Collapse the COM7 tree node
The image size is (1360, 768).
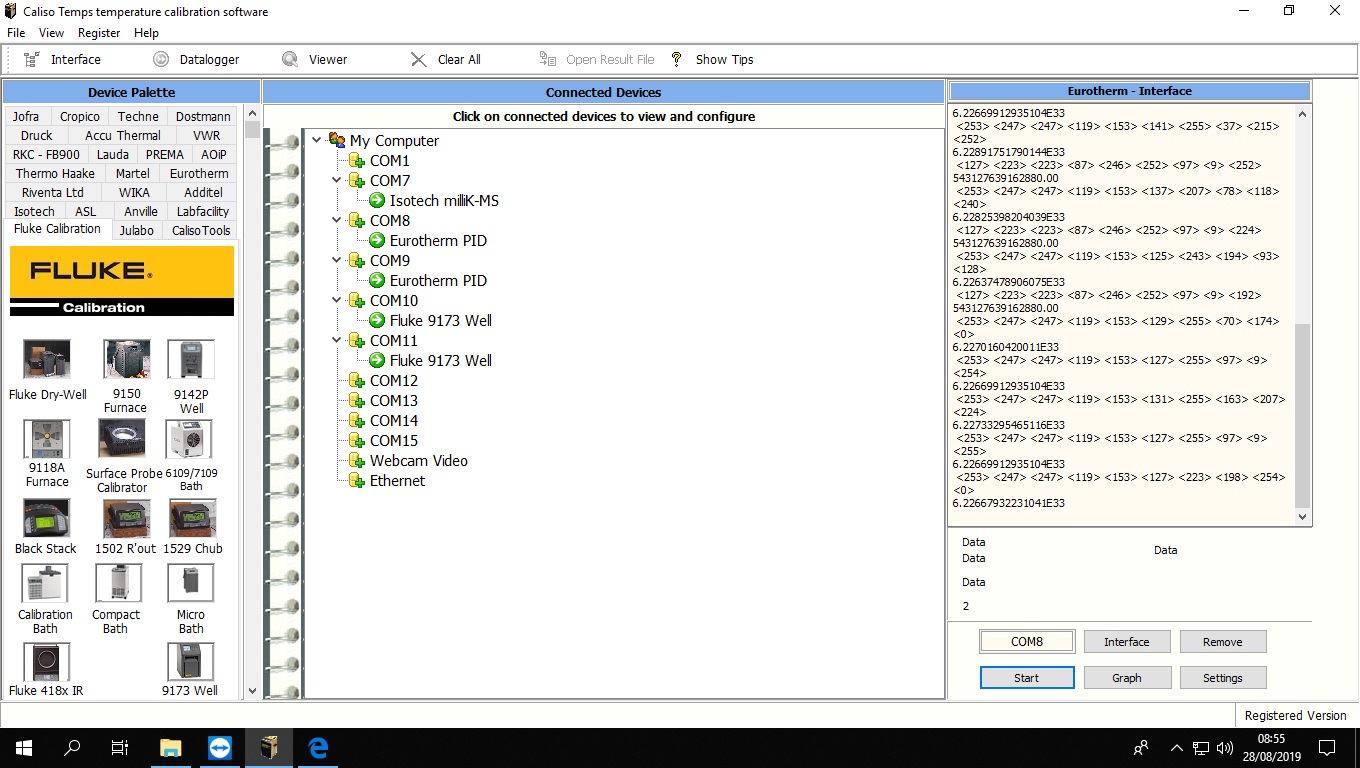coord(337,180)
